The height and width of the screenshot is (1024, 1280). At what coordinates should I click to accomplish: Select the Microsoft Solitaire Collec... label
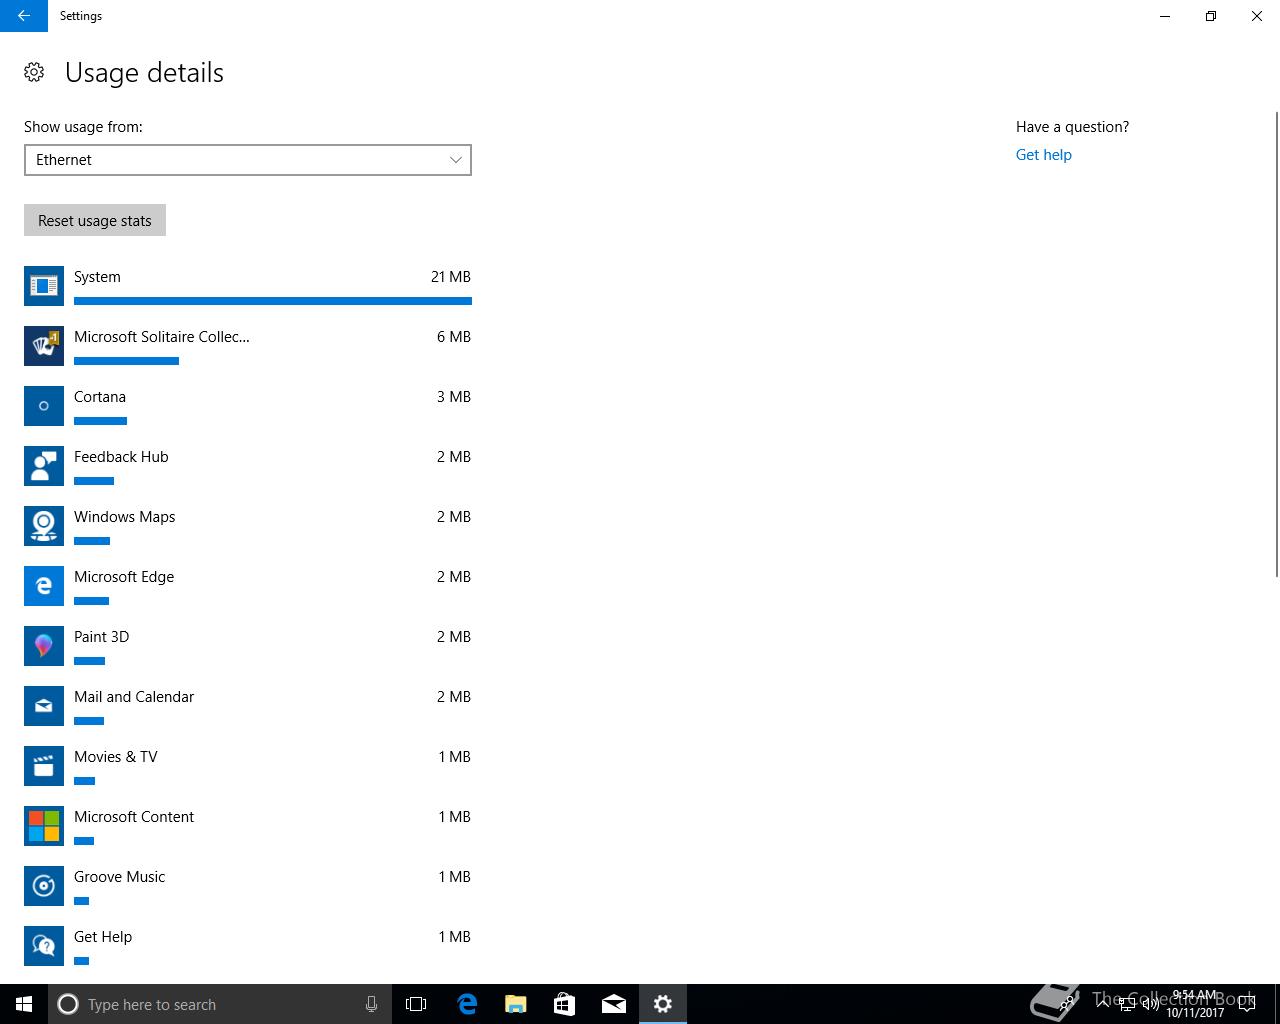tap(162, 337)
